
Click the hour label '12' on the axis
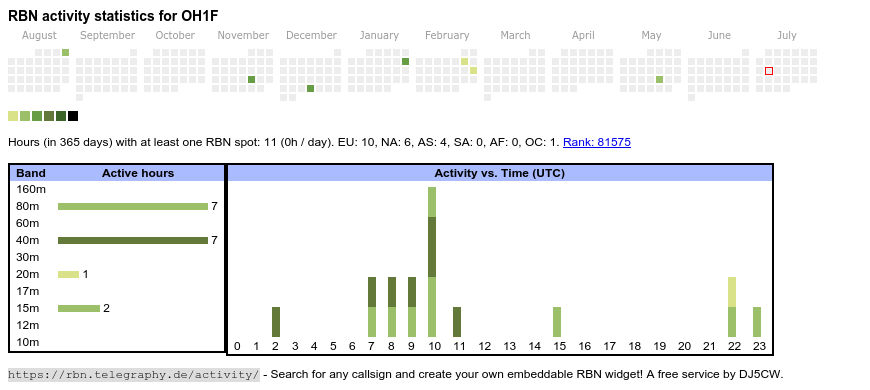click(485, 346)
